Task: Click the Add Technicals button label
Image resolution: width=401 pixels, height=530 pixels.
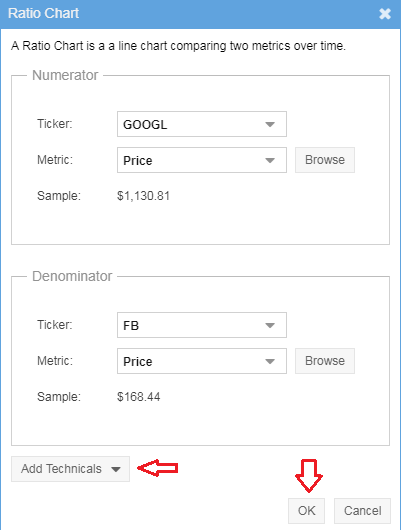Action: click(x=61, y=469)
